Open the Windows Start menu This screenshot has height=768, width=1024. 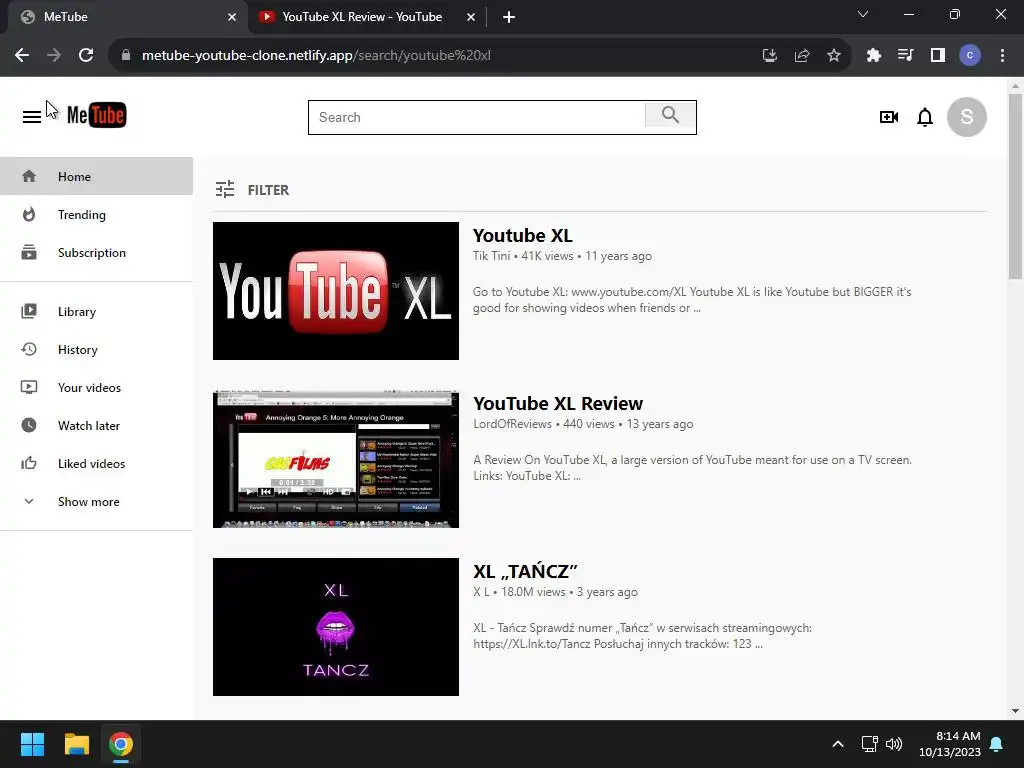(x=32, y=744)
